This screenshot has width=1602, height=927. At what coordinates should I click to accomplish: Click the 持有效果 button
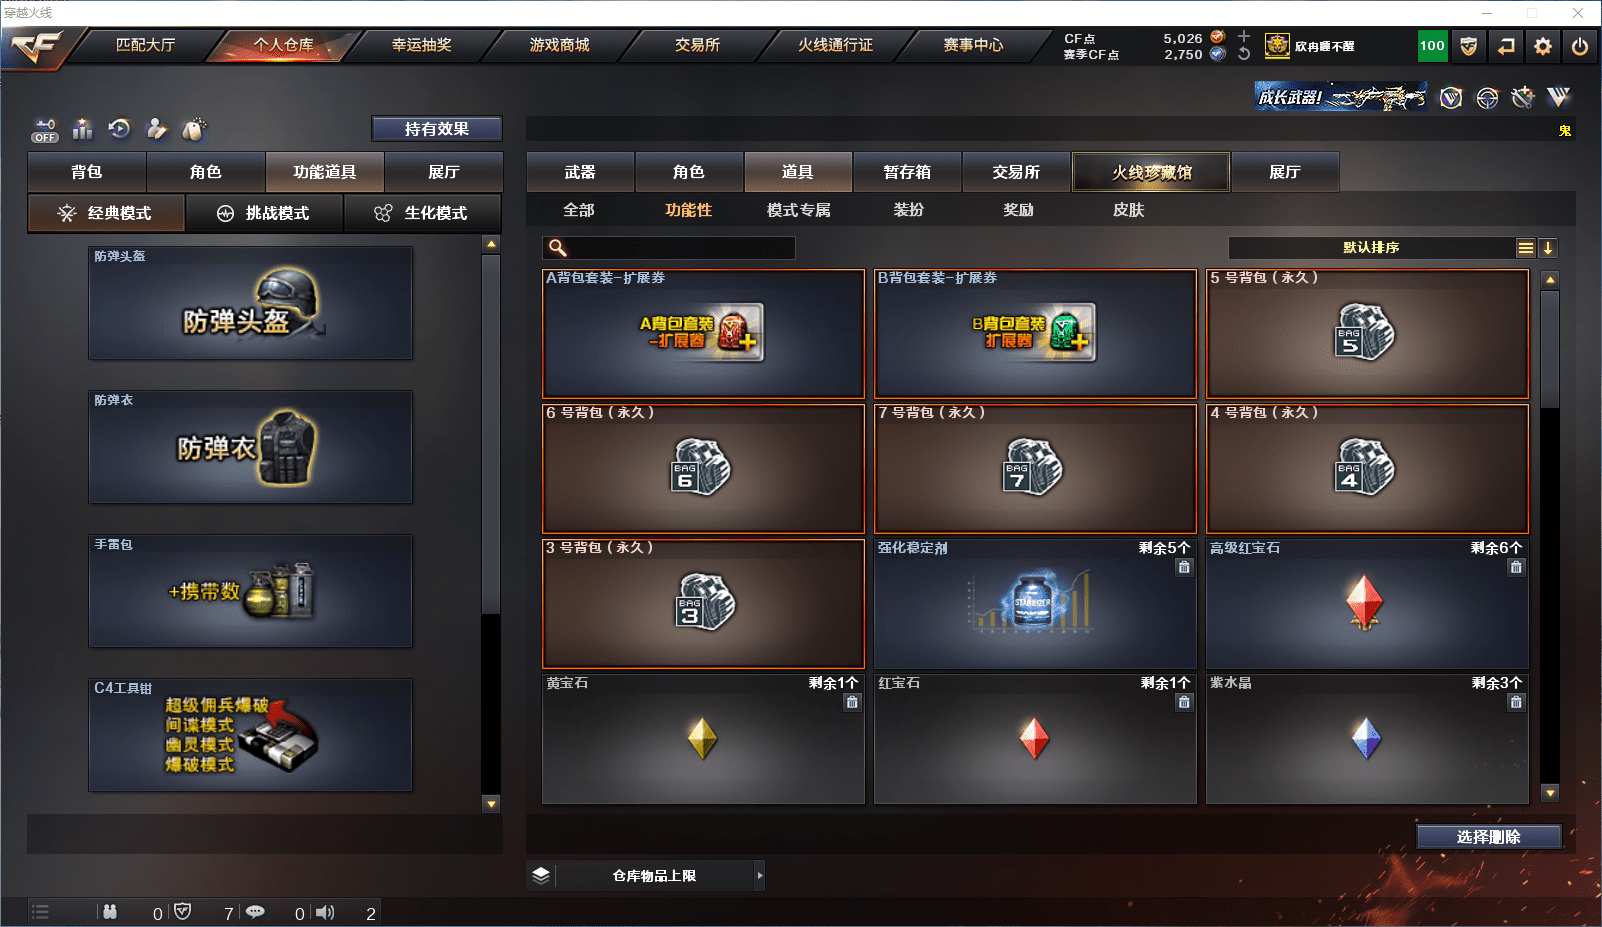[437, 129]
